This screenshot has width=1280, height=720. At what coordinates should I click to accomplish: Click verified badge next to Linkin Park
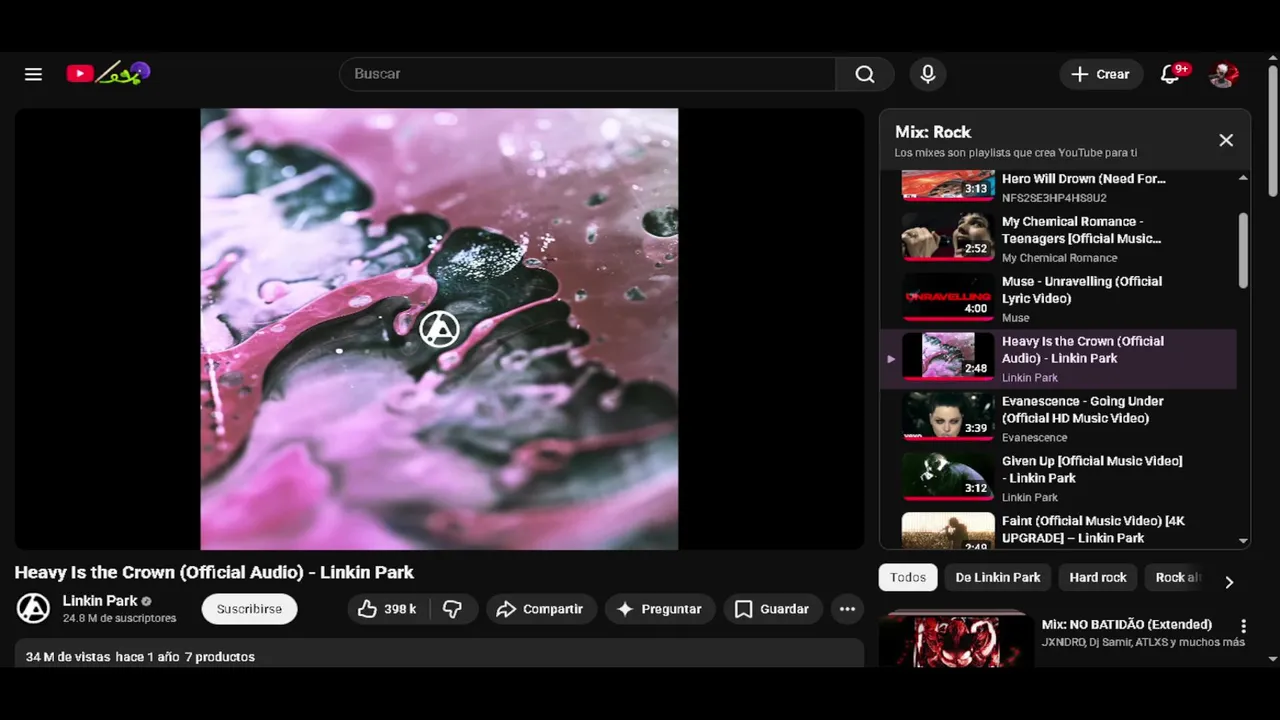pyautogui.click(x=146, y=601)
